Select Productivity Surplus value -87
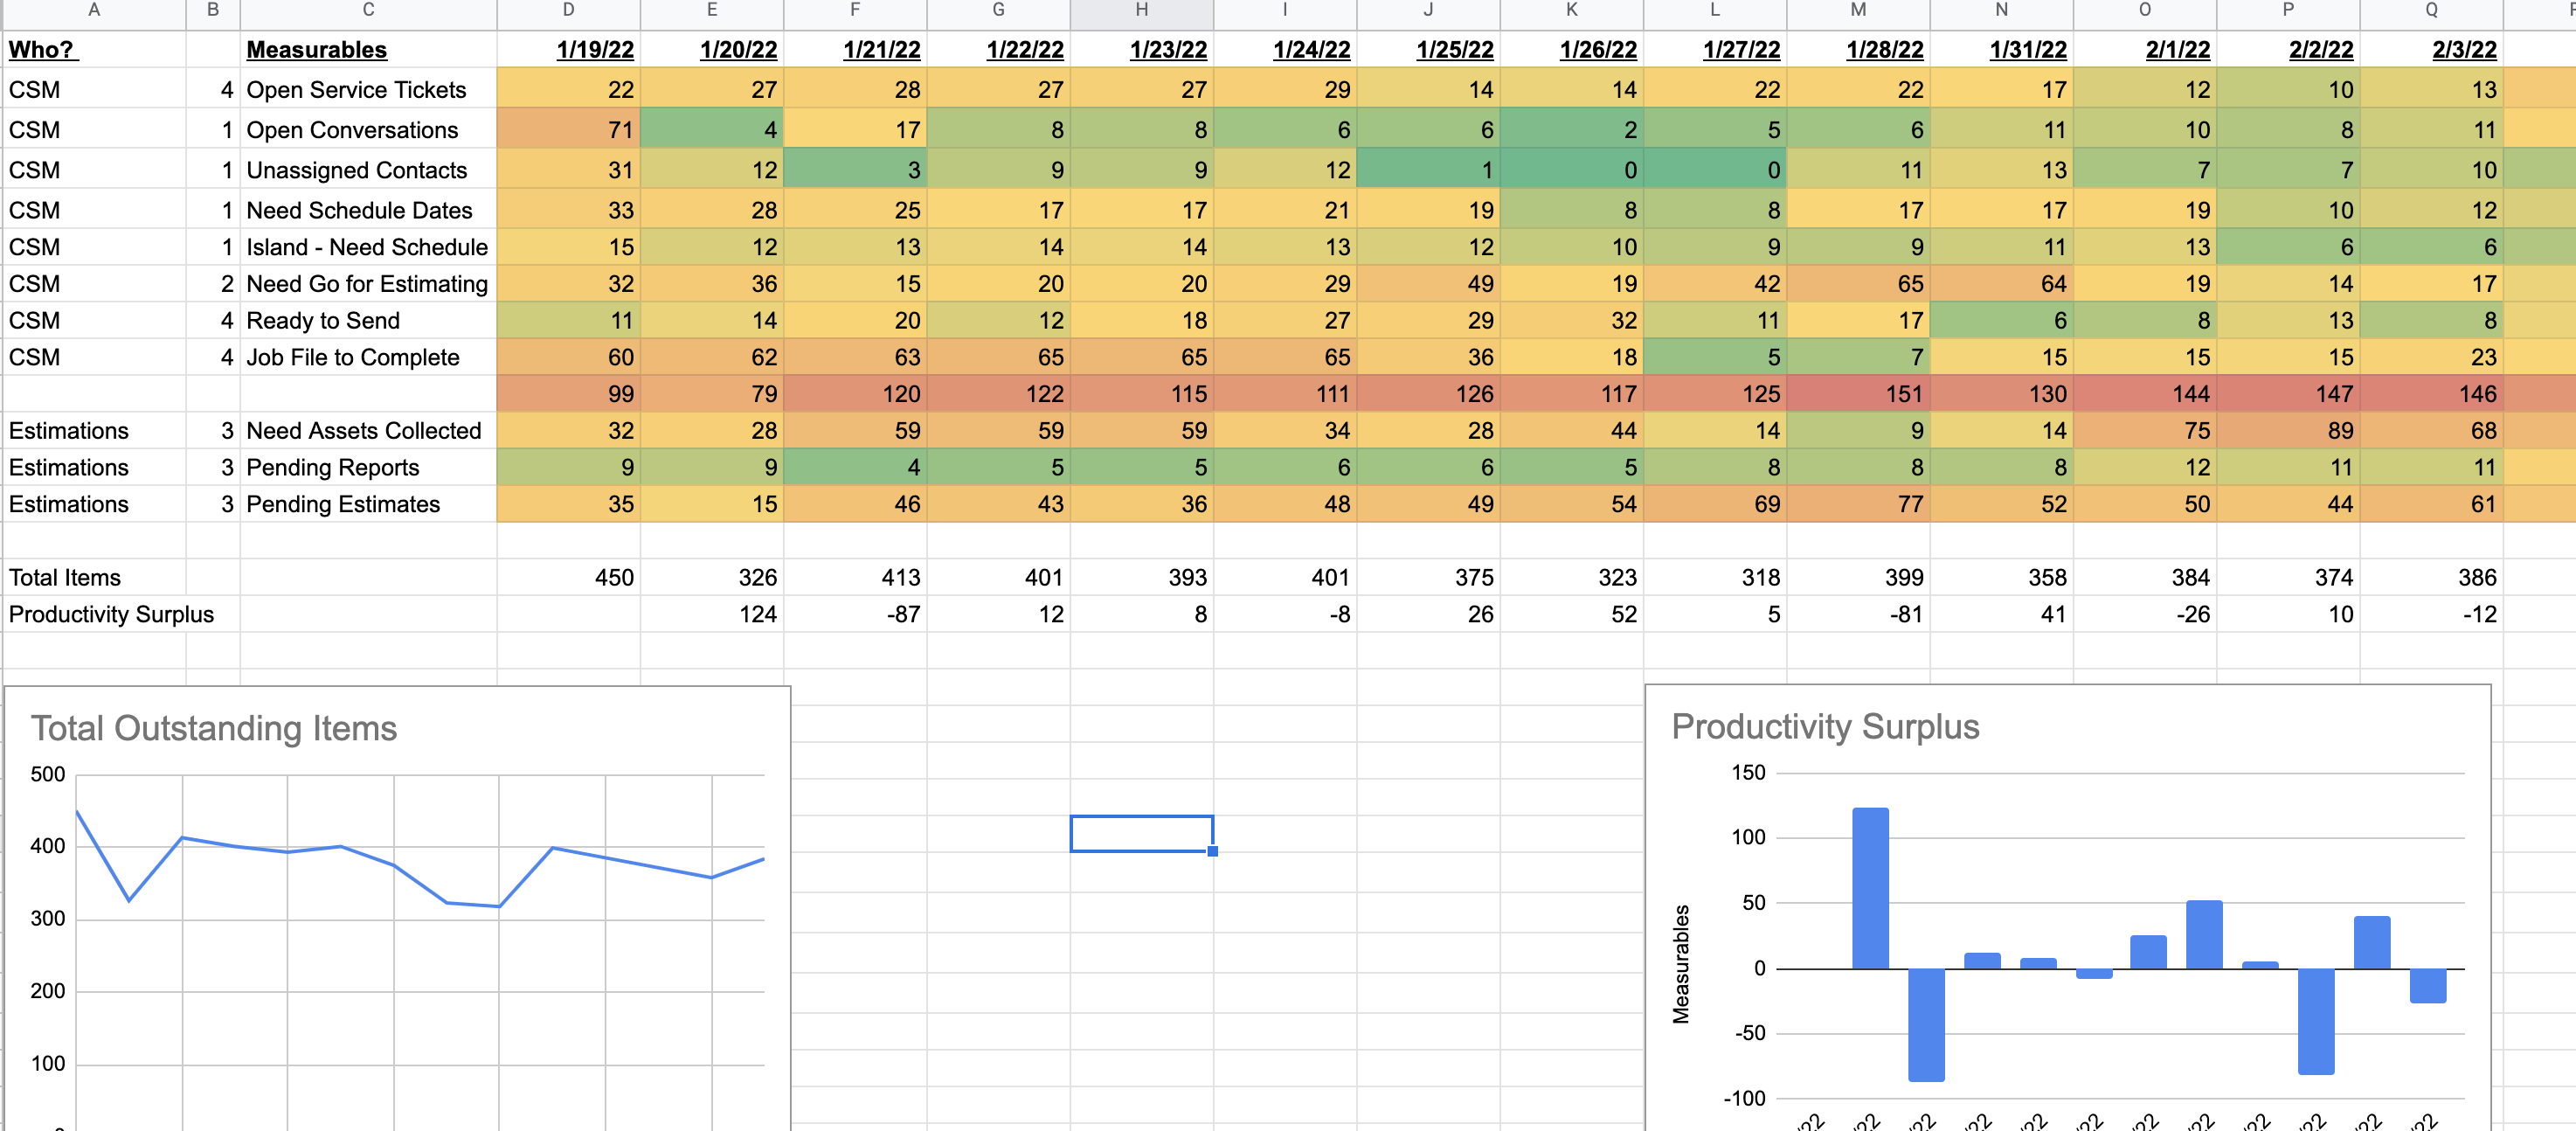This screenshot has height=1131, width=2576. 855,614
